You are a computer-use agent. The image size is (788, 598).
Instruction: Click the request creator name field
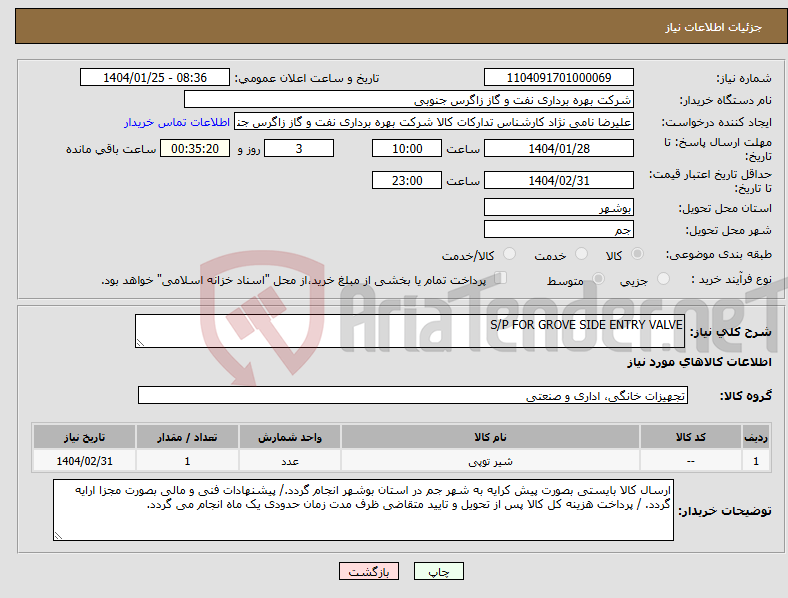[434, 122]
